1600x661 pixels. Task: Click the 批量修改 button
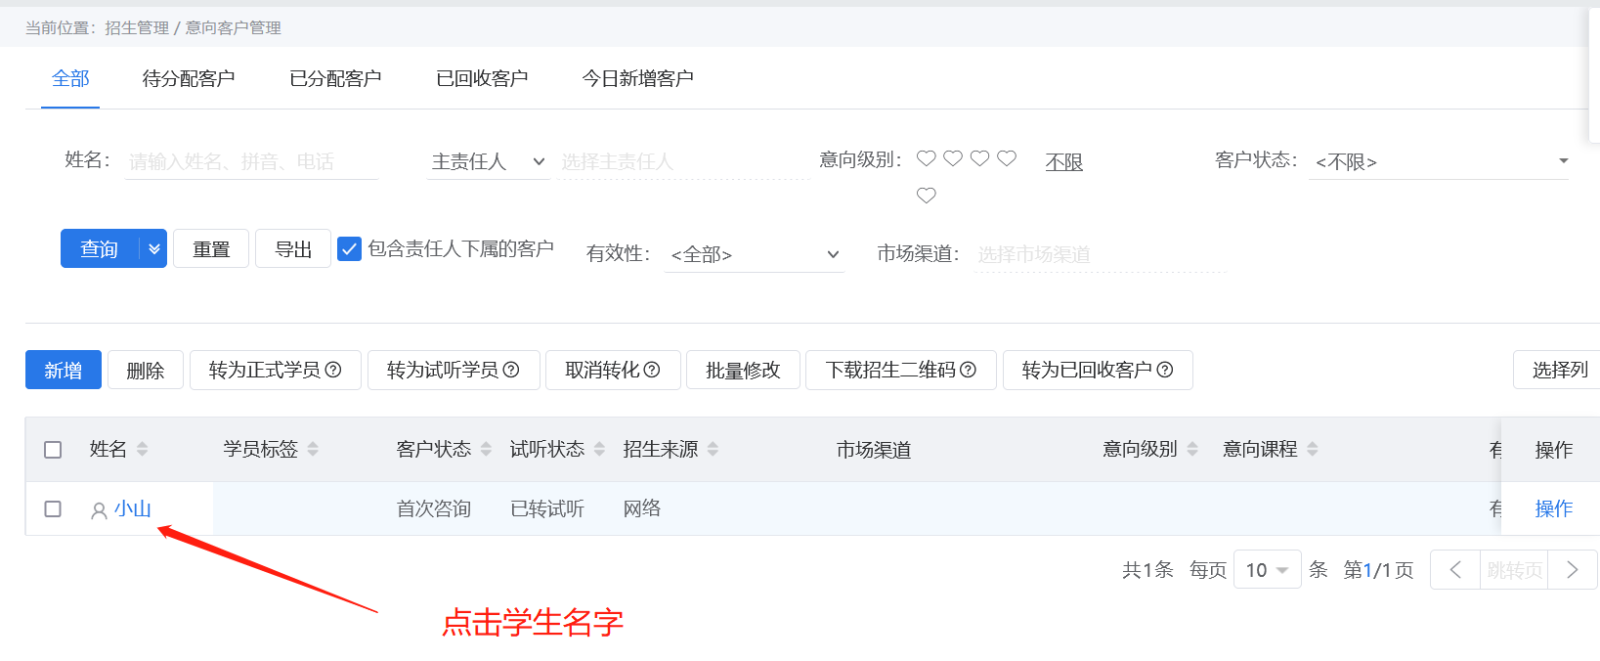(743, 370)
